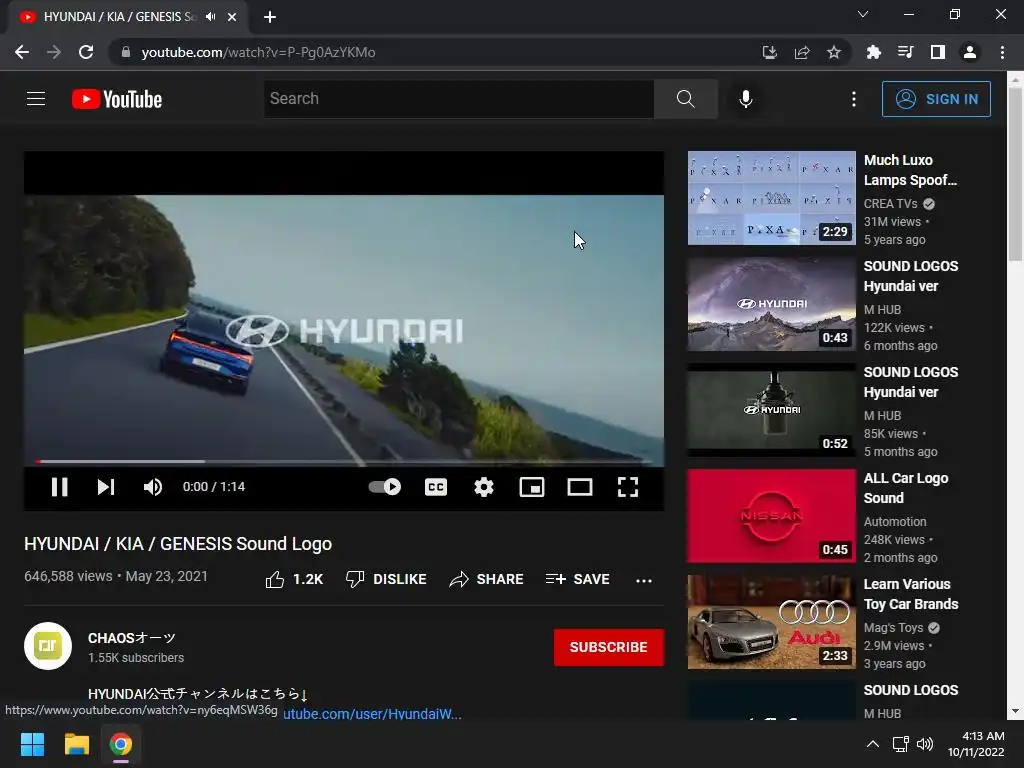Go back with browser back arrow
The image size is (1024, 768).
pos(22,52)
